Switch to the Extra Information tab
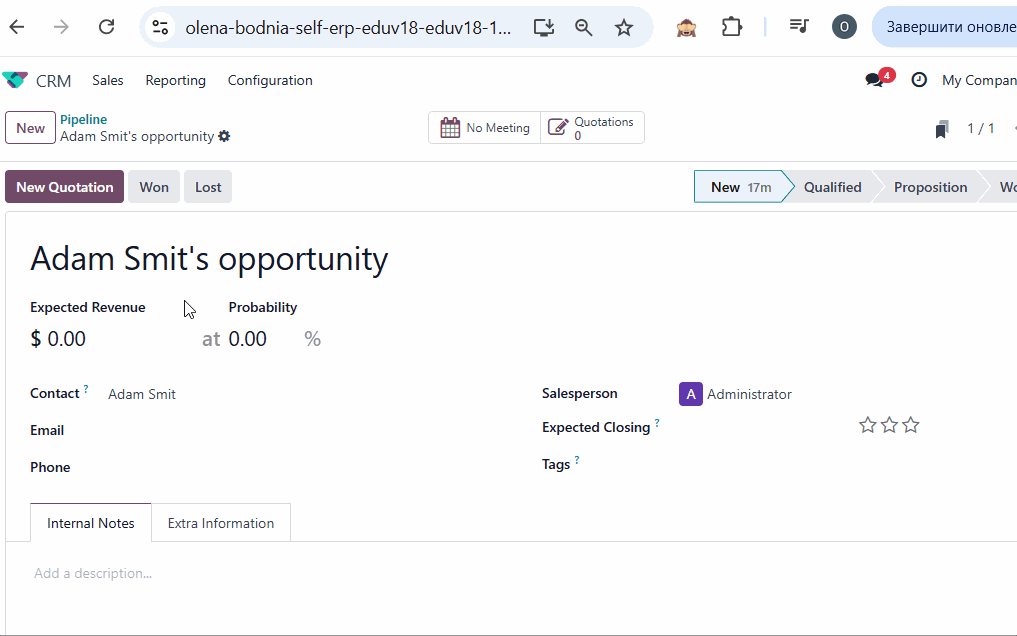 [x=221, y=523]
